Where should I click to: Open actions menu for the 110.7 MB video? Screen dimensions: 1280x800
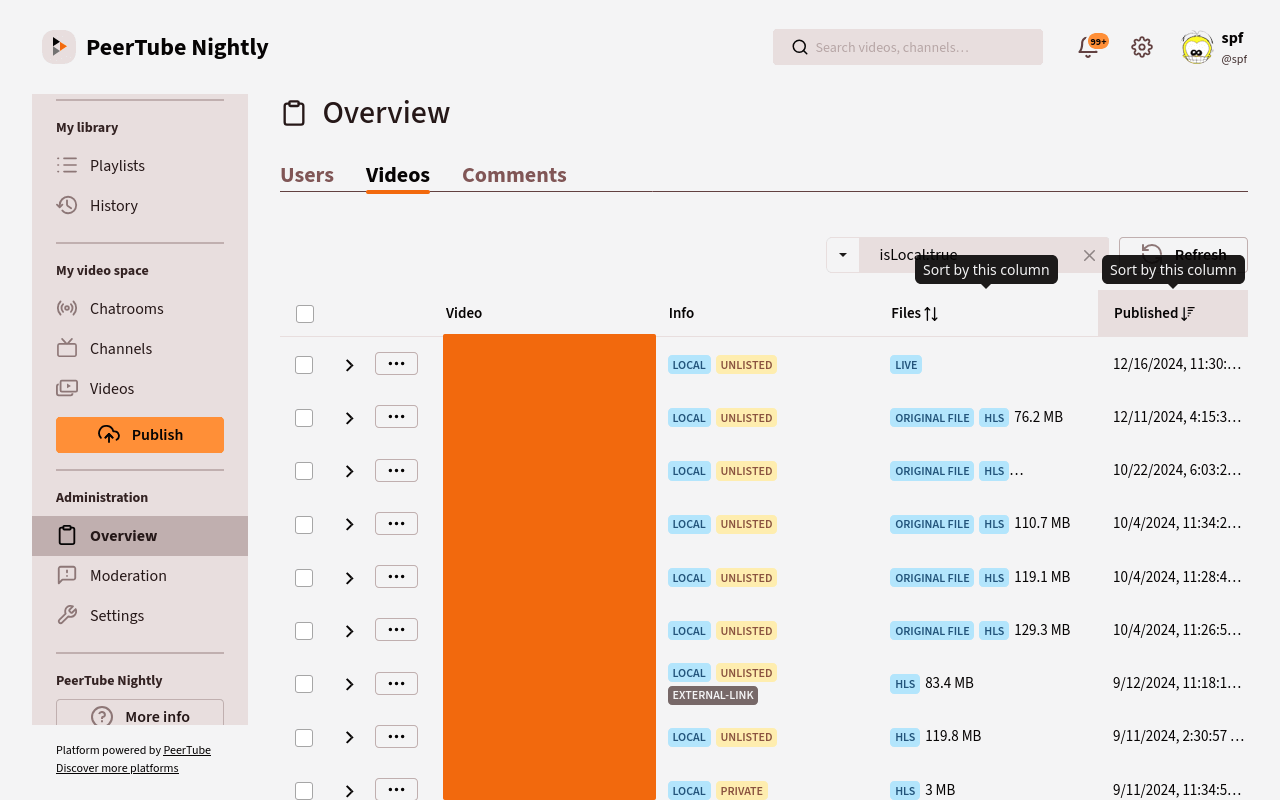coord(396,524)
